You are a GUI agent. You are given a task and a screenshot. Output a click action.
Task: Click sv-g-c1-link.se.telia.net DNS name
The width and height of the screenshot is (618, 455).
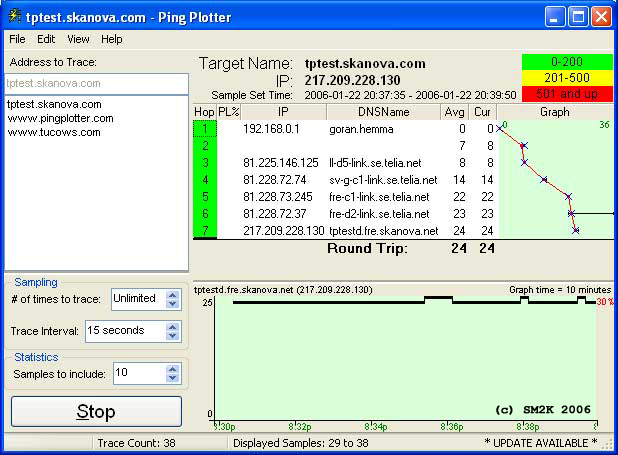(x=383, y=180)
